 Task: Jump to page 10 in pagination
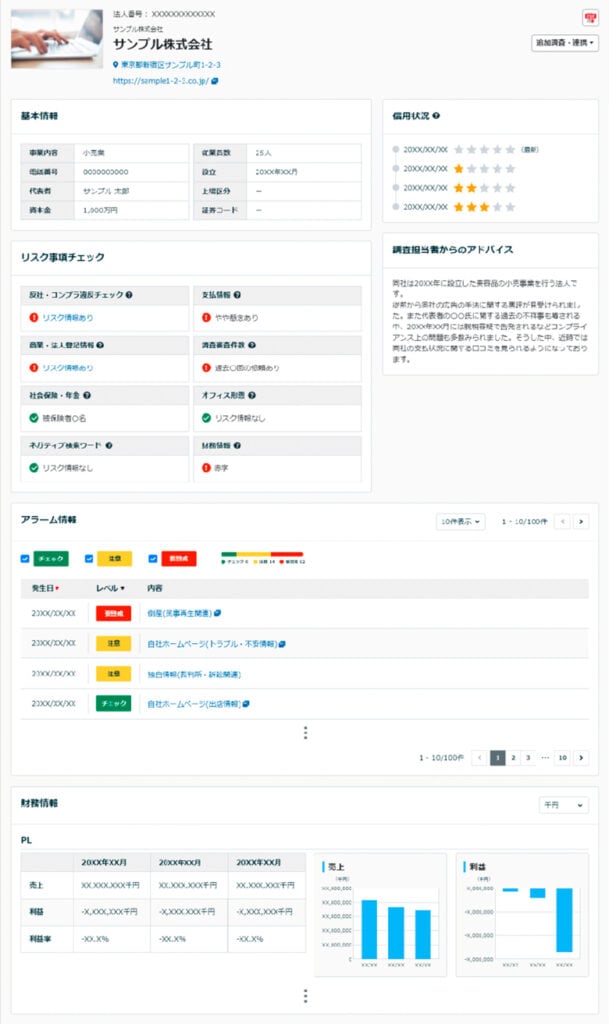[x=562, y=758]
